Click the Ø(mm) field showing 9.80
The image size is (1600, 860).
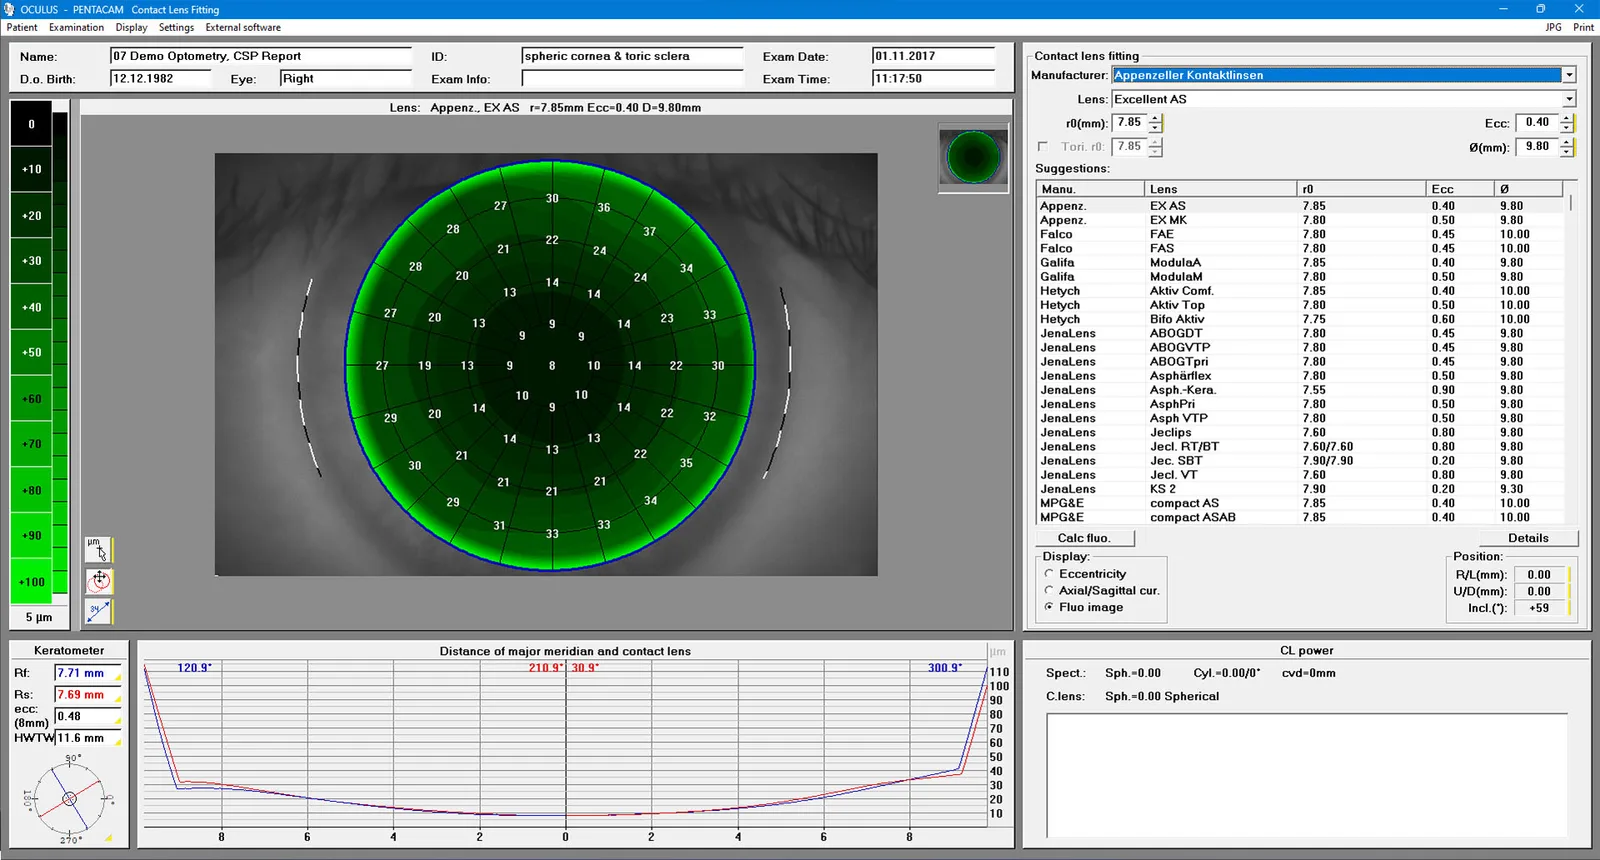pyautogui.click(x=1538, y=146)
